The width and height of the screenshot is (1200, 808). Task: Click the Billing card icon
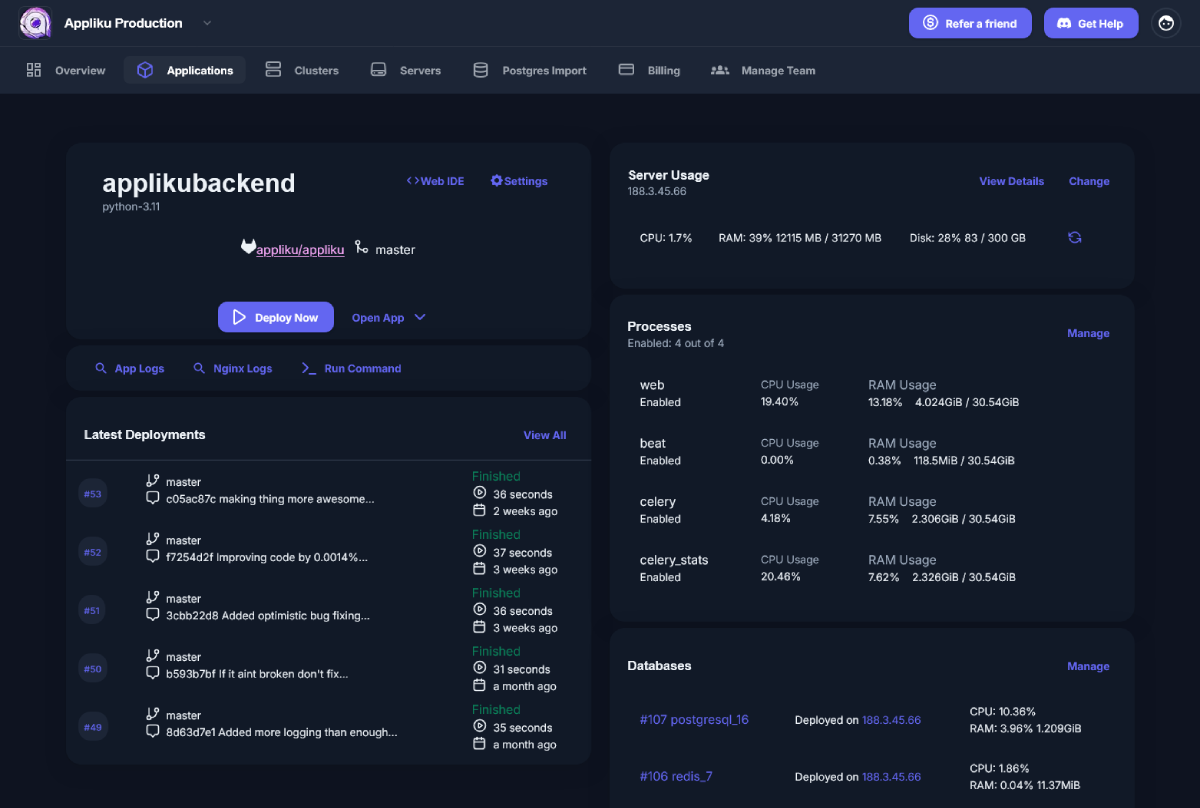tap(627, 69)
